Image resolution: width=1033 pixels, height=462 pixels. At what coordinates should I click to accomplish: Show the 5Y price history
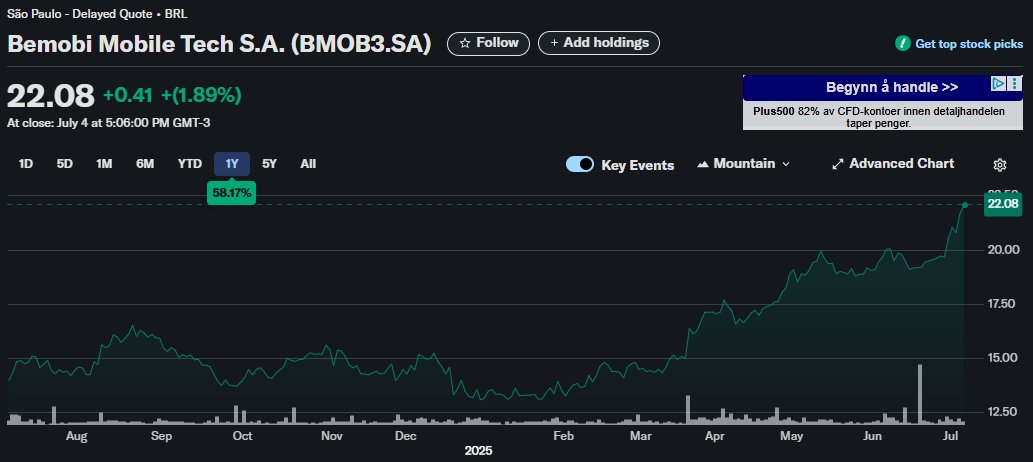point(269,163)
